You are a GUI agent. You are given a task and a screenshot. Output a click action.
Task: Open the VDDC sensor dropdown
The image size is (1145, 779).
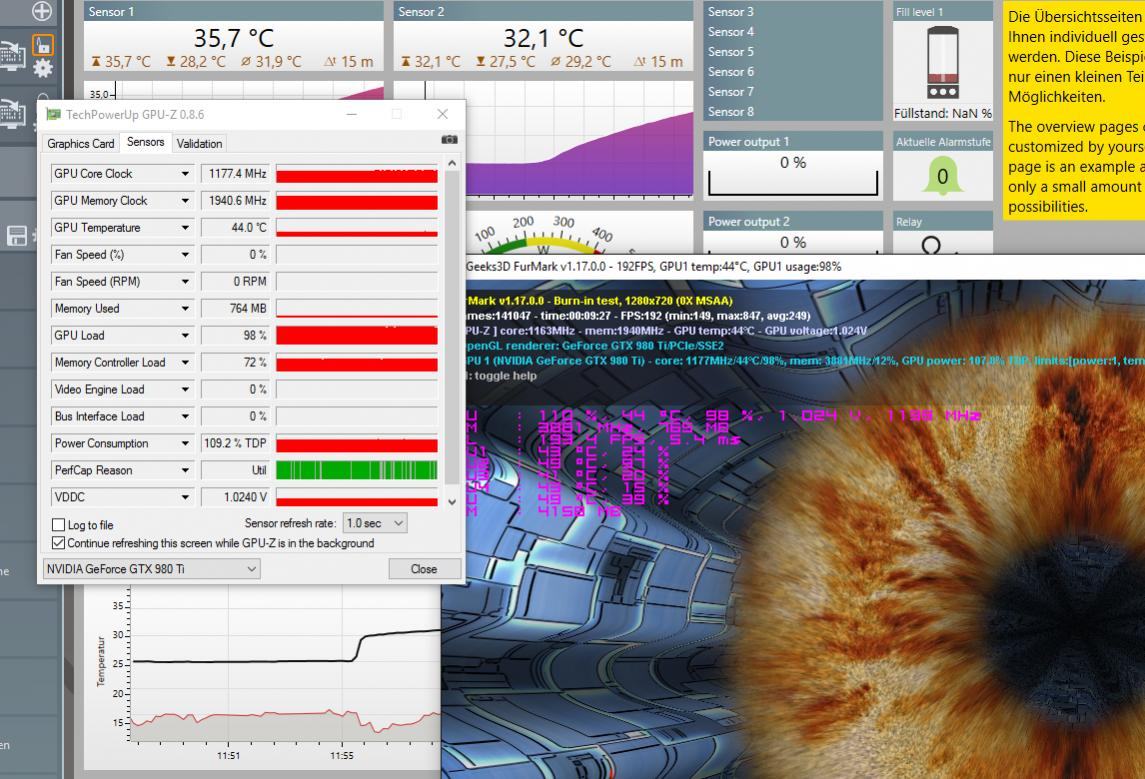click(185, 497)
